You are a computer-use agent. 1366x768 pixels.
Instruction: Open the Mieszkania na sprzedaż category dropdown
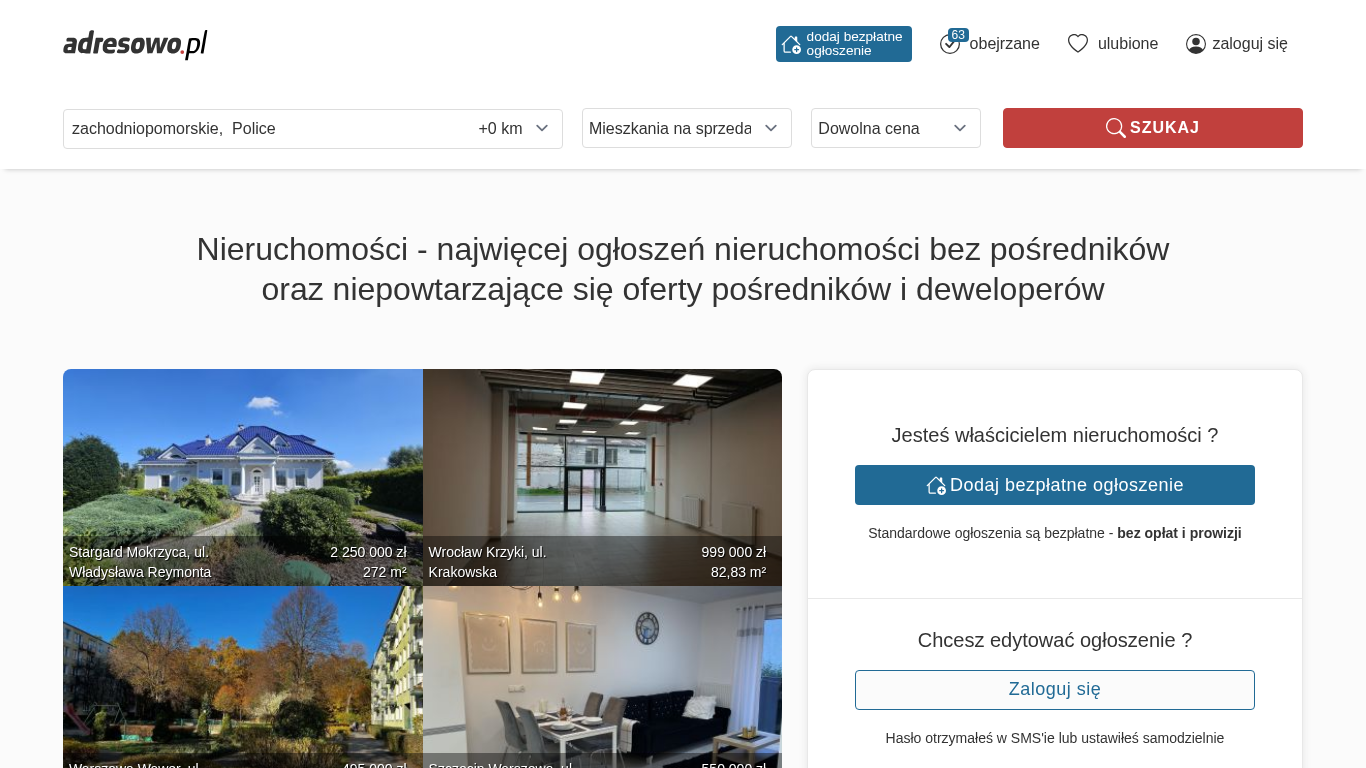point(687,128)
